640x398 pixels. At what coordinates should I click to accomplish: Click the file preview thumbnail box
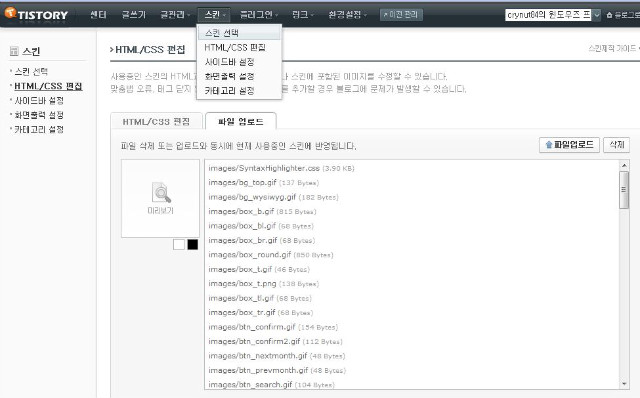tap(160, 198)
